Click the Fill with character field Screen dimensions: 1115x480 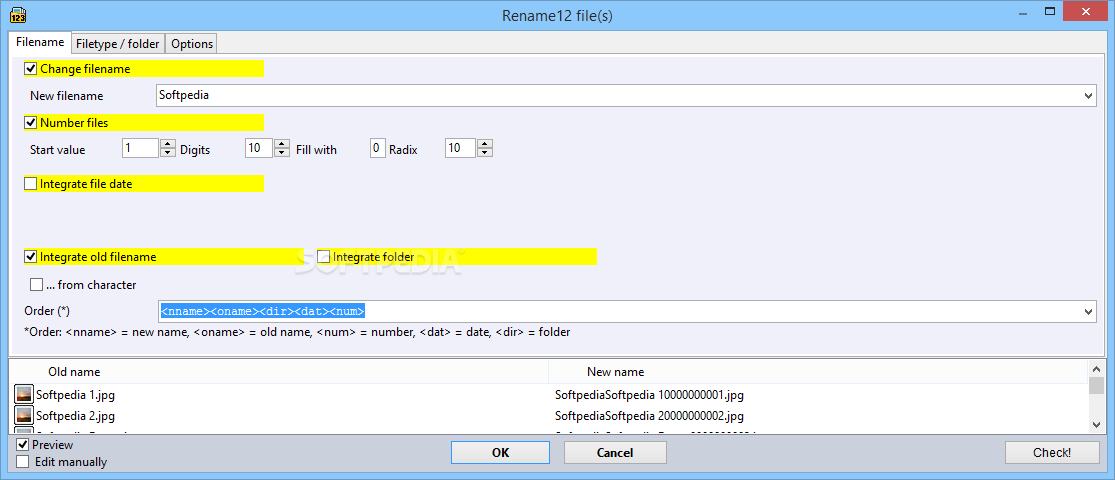(x=378, y=148)
